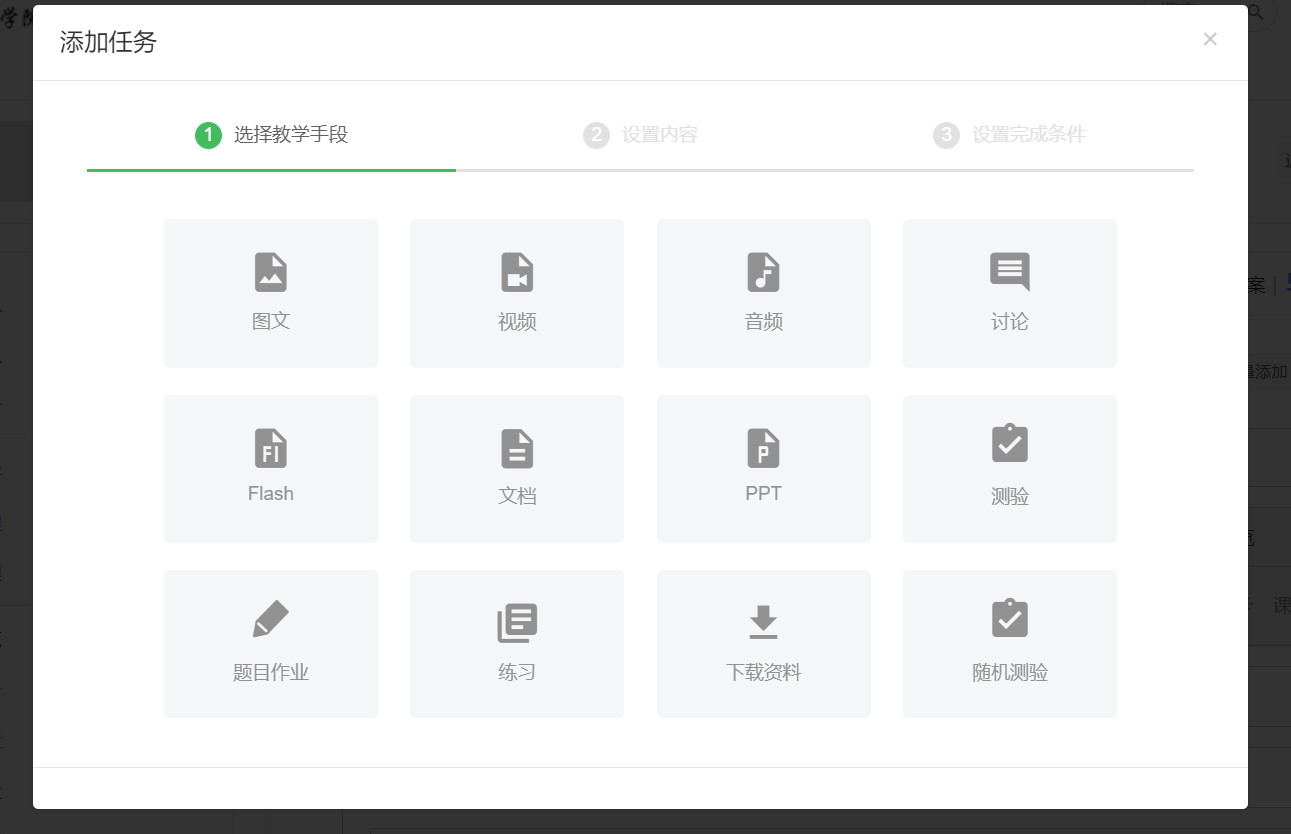This screenshot has height=834, width=1291.
Task: Select the 测验 quiz clipboard icon
Action: click(x=1009, y=443)
